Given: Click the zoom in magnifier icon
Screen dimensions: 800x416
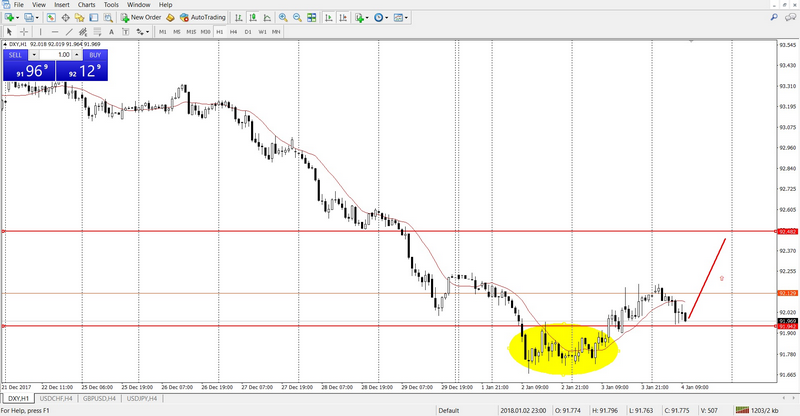Looking at the screenshot, I should (283, 18).
